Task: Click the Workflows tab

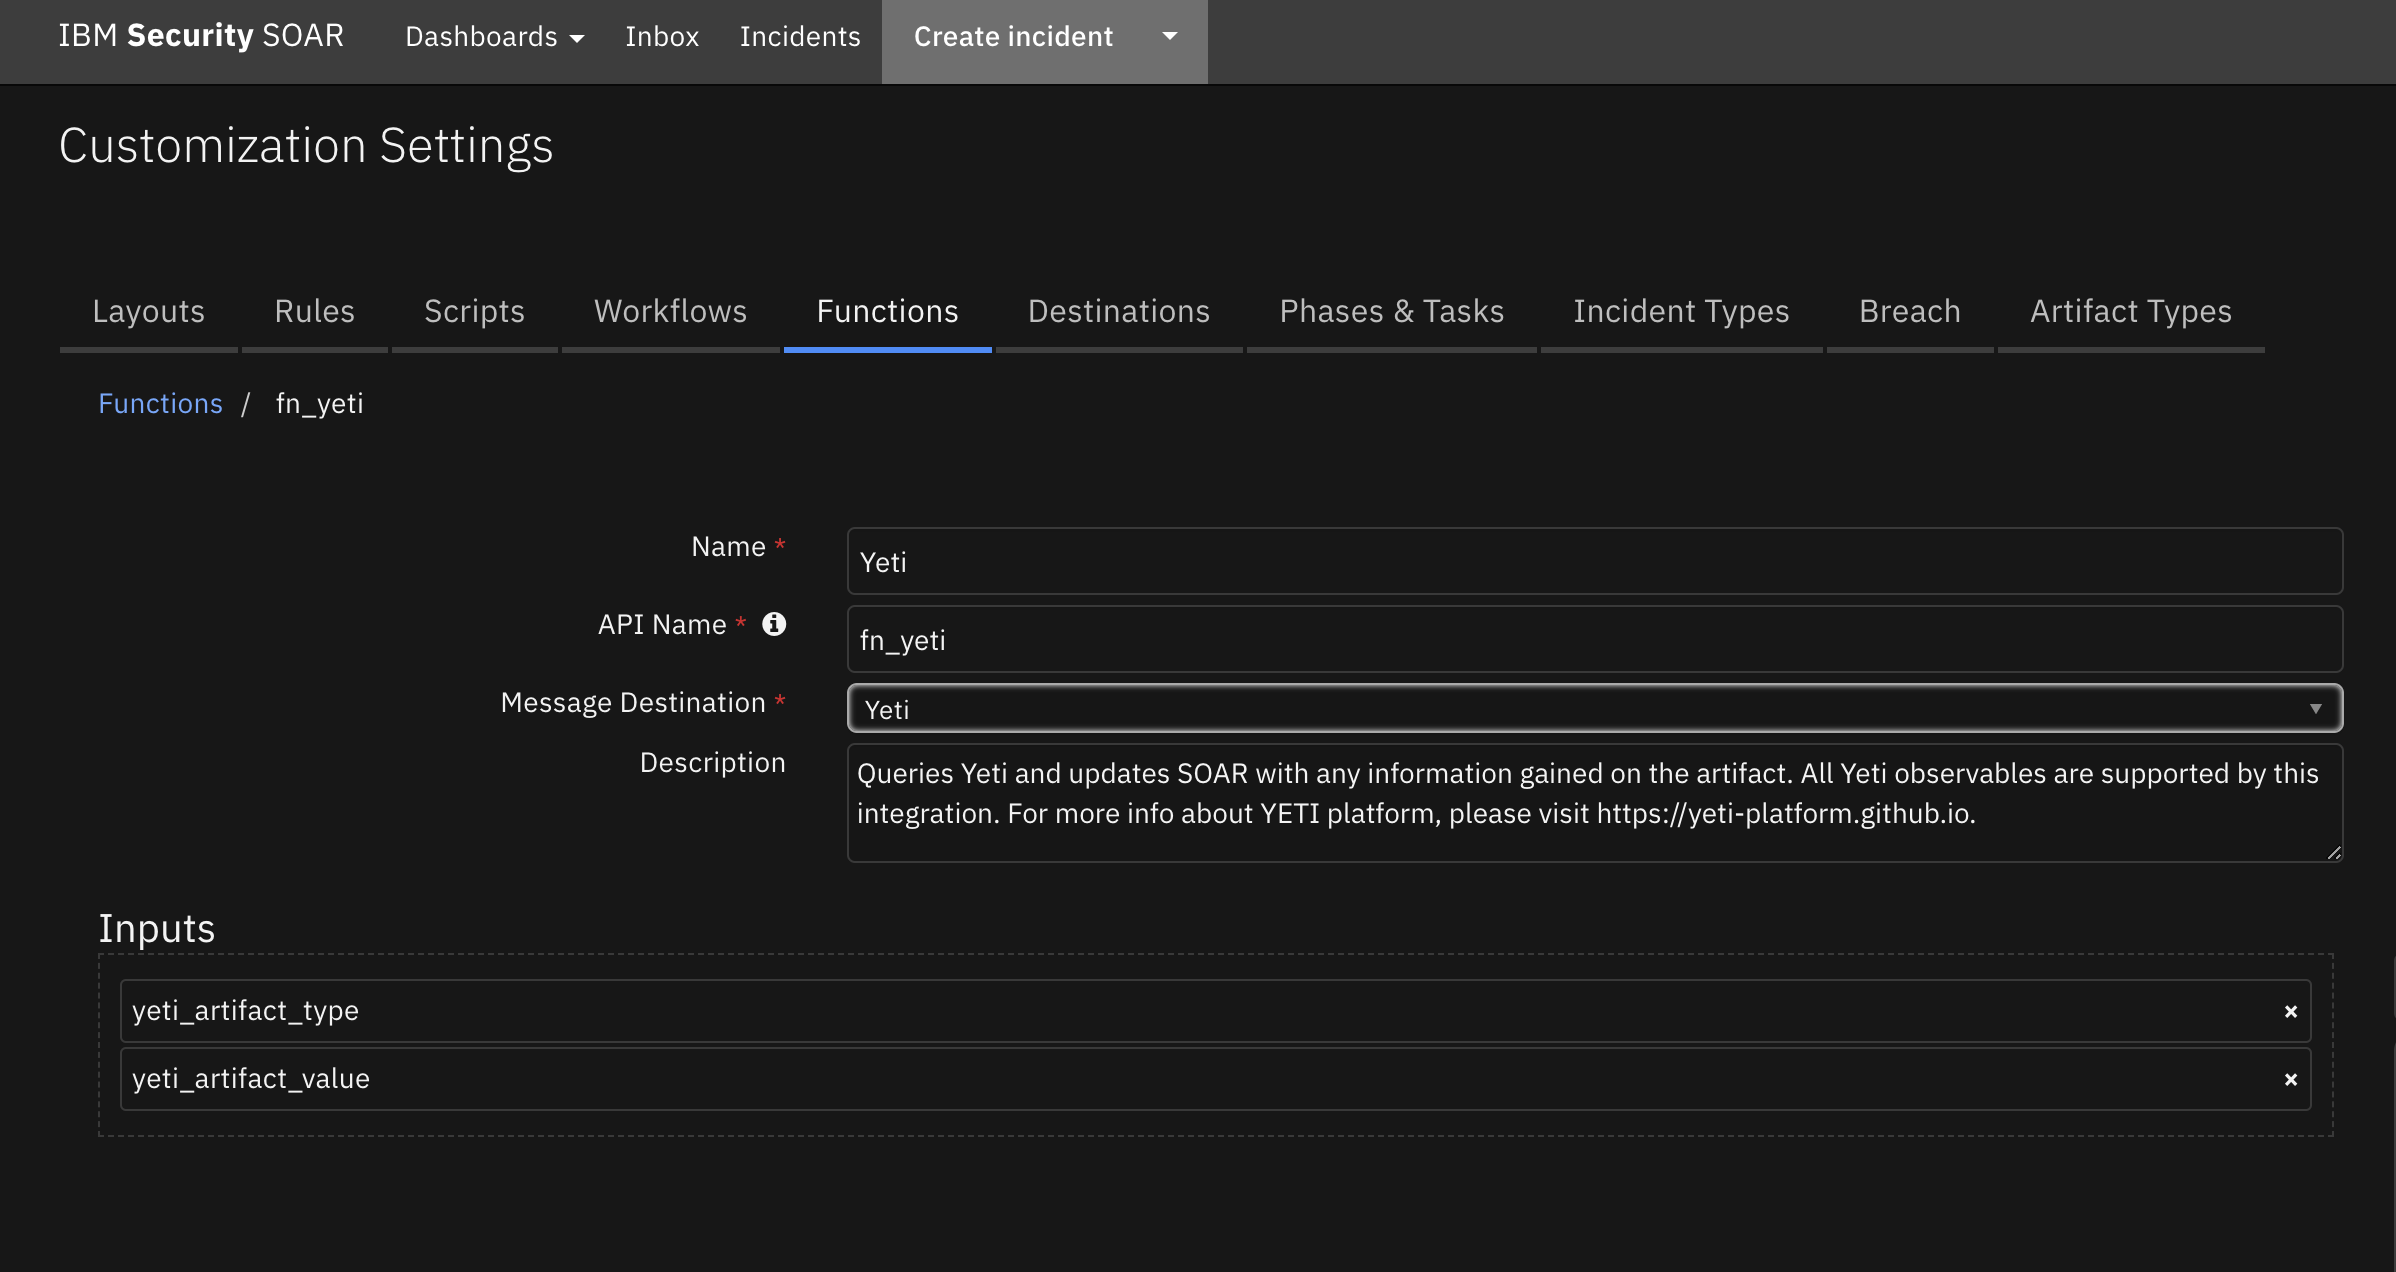Action: coord(669,309)
